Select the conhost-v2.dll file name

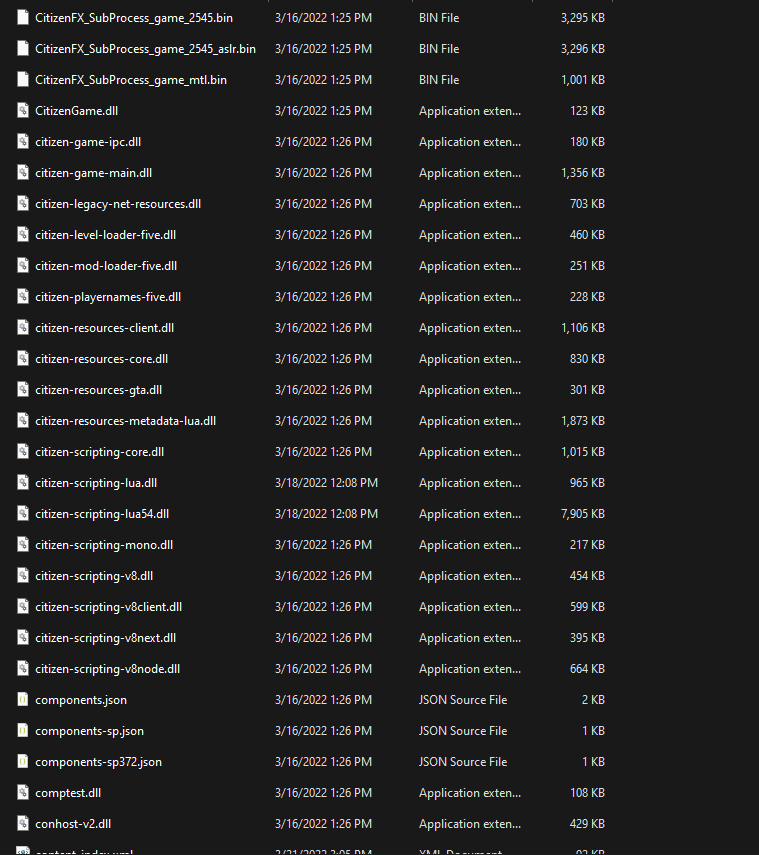(74, 824)
